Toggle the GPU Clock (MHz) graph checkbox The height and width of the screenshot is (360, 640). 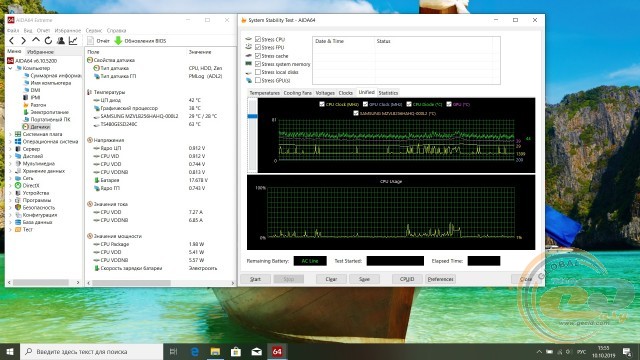[x=365, y=104]
